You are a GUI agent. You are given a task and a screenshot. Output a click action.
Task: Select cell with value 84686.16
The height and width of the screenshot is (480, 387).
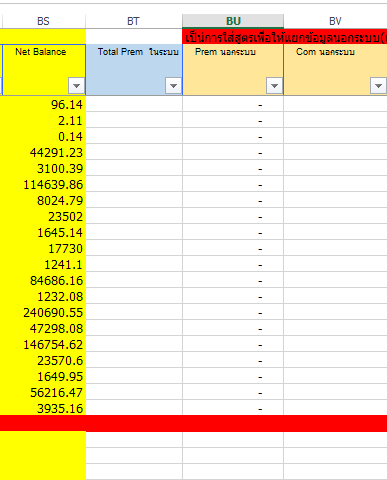(44, 281)
